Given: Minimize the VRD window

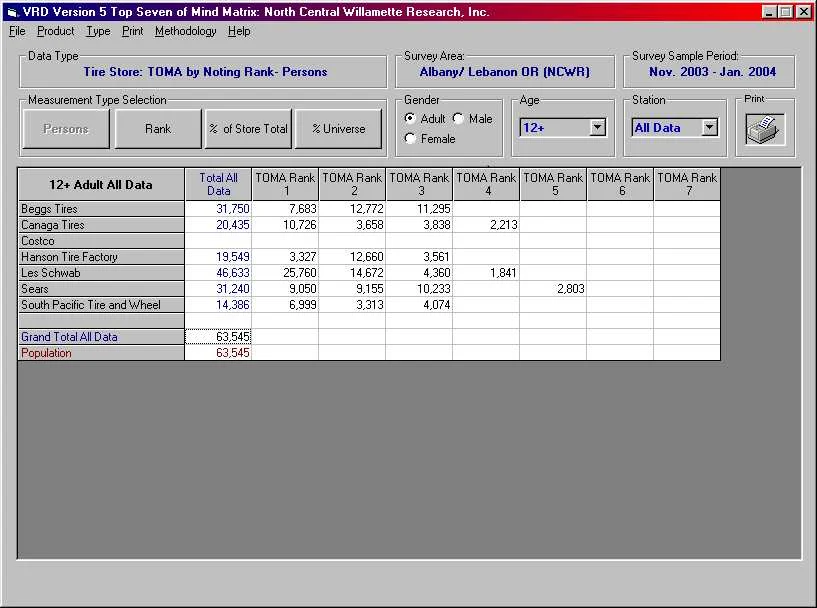Looking at the screenshot, I should 769,12.
